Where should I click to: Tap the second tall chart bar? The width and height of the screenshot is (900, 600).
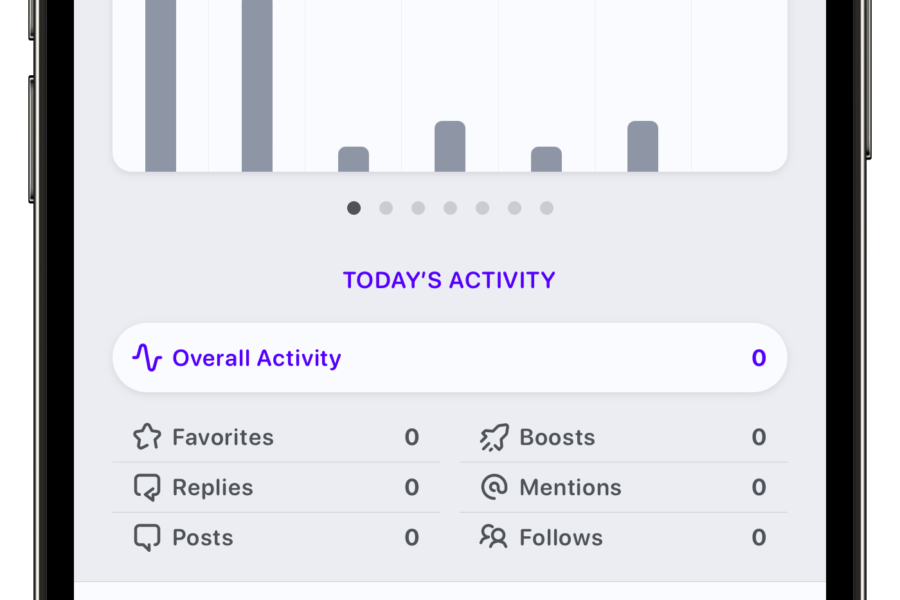click(257, 86)
